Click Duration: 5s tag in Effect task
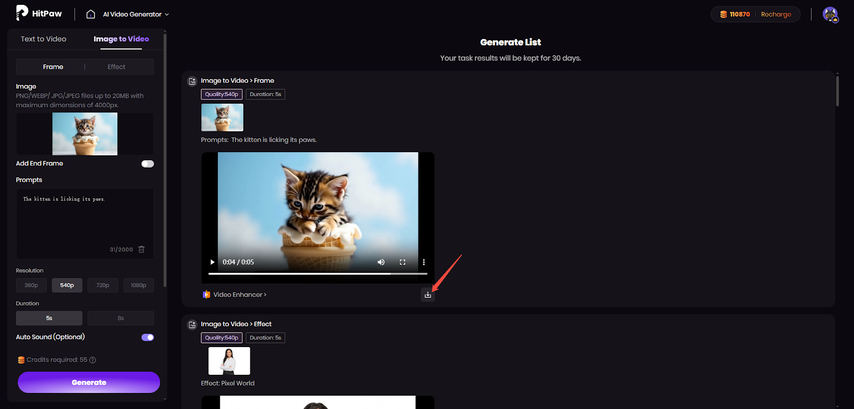 coord(265,338)
